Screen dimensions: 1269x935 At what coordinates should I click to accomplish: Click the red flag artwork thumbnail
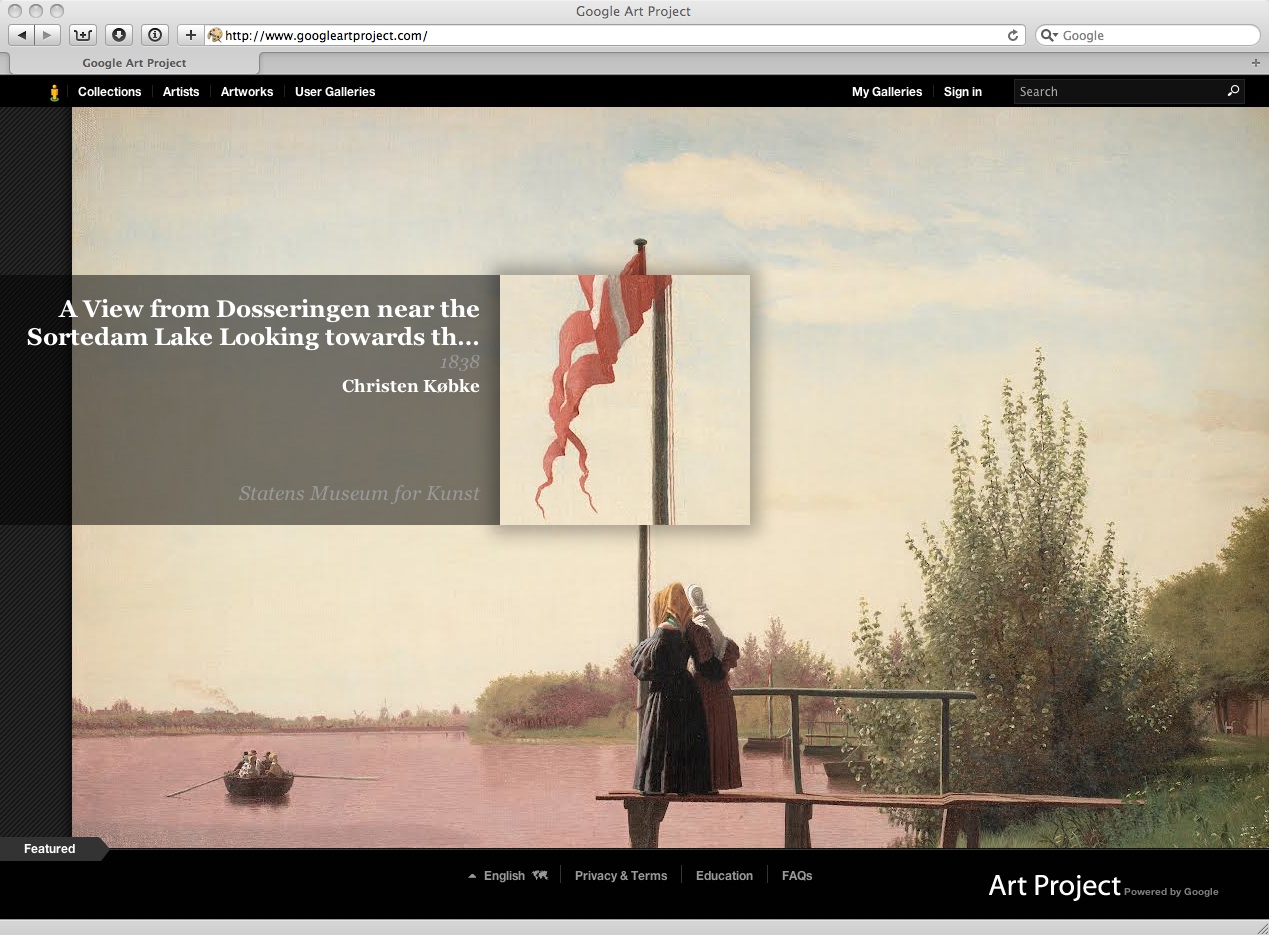coord(625,400)
